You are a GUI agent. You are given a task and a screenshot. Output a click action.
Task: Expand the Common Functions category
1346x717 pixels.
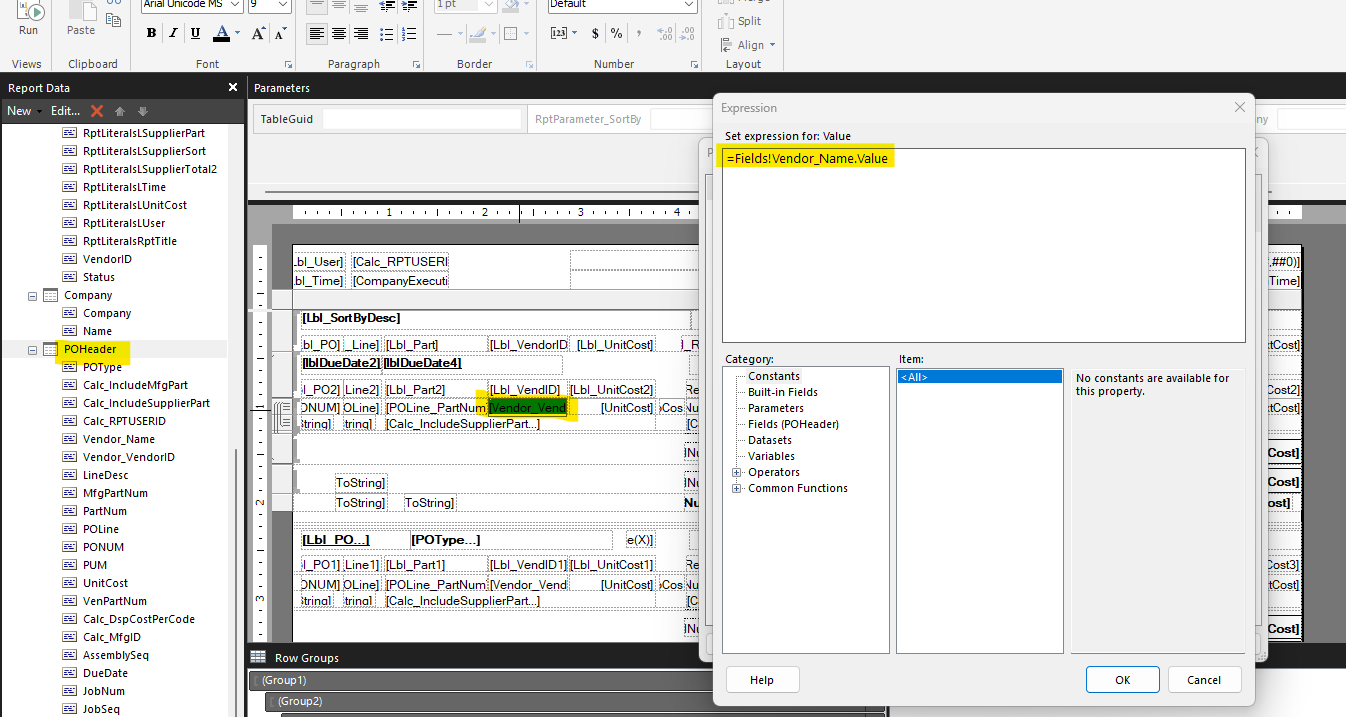point(737,488)
